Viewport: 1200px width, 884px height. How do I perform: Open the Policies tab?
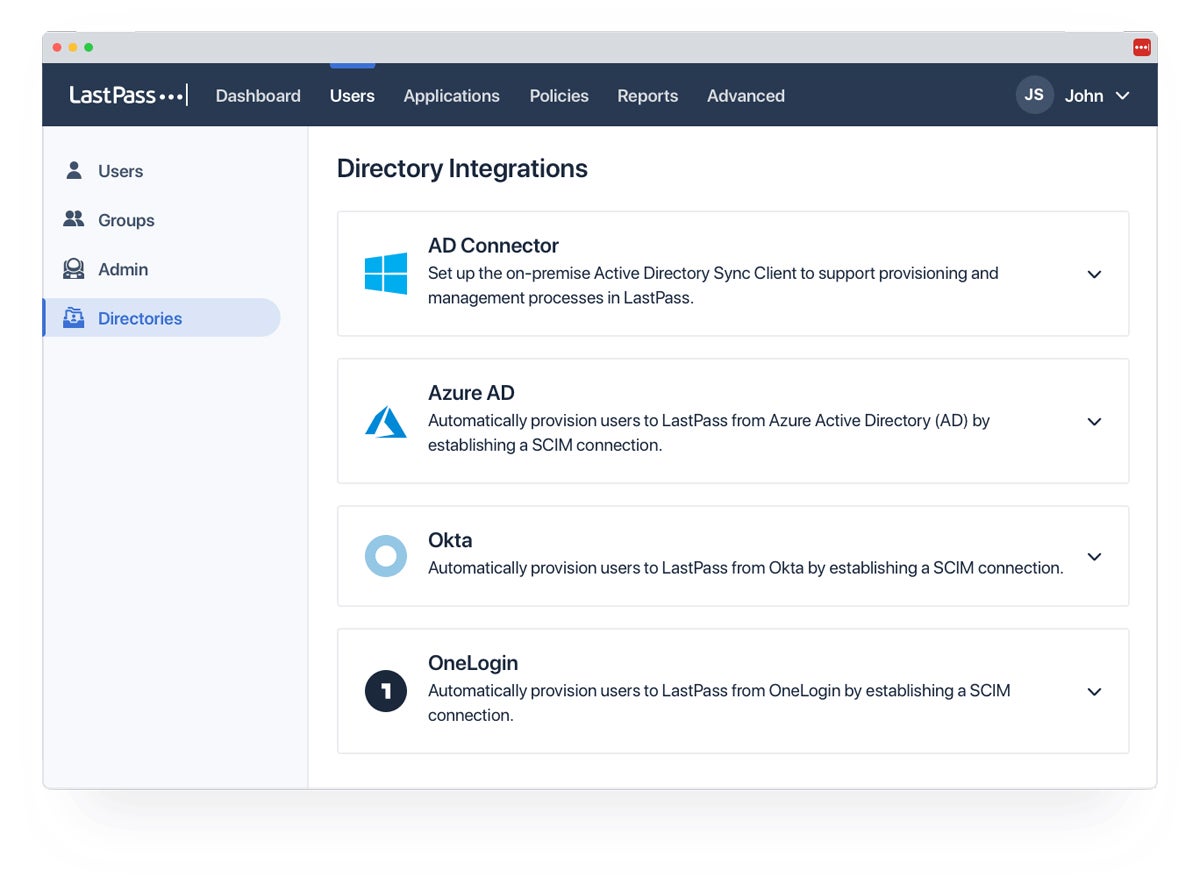[559, 96]
